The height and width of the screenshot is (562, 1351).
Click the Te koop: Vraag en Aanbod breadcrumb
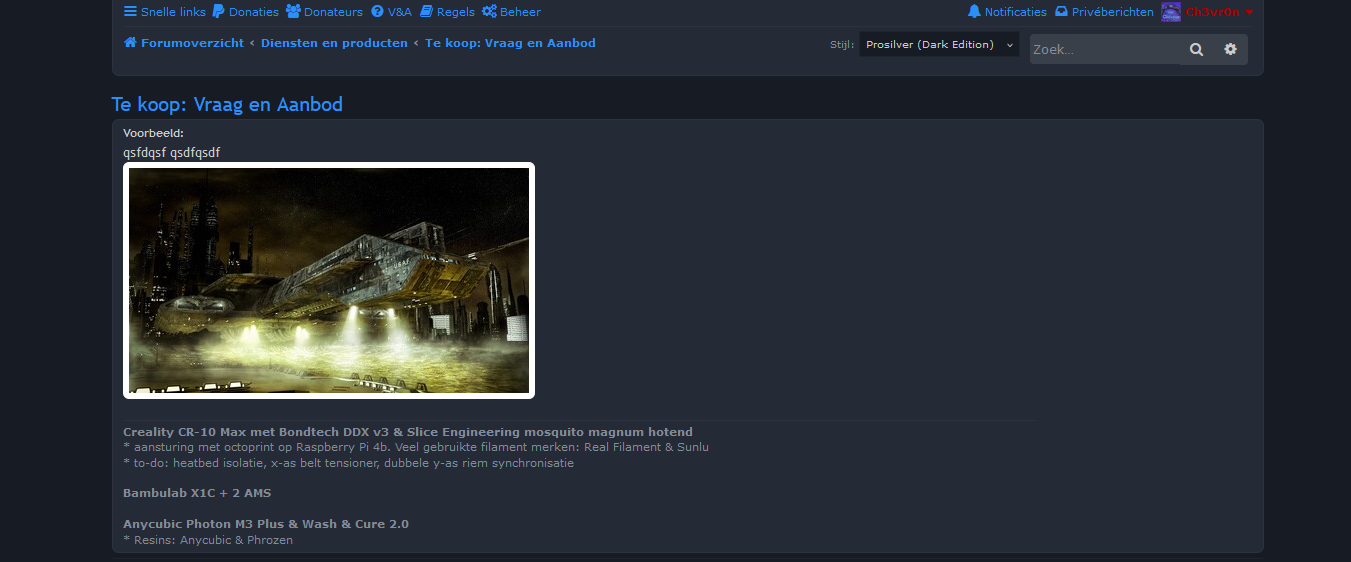510,43
